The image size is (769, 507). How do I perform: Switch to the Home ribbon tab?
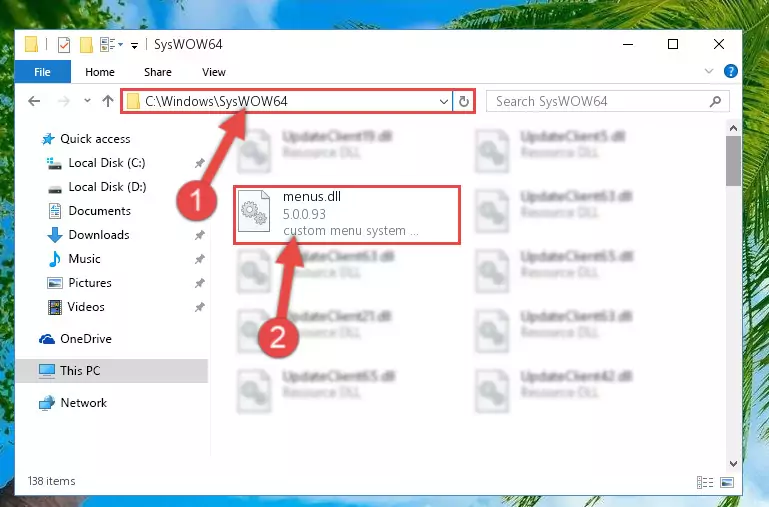100,72
